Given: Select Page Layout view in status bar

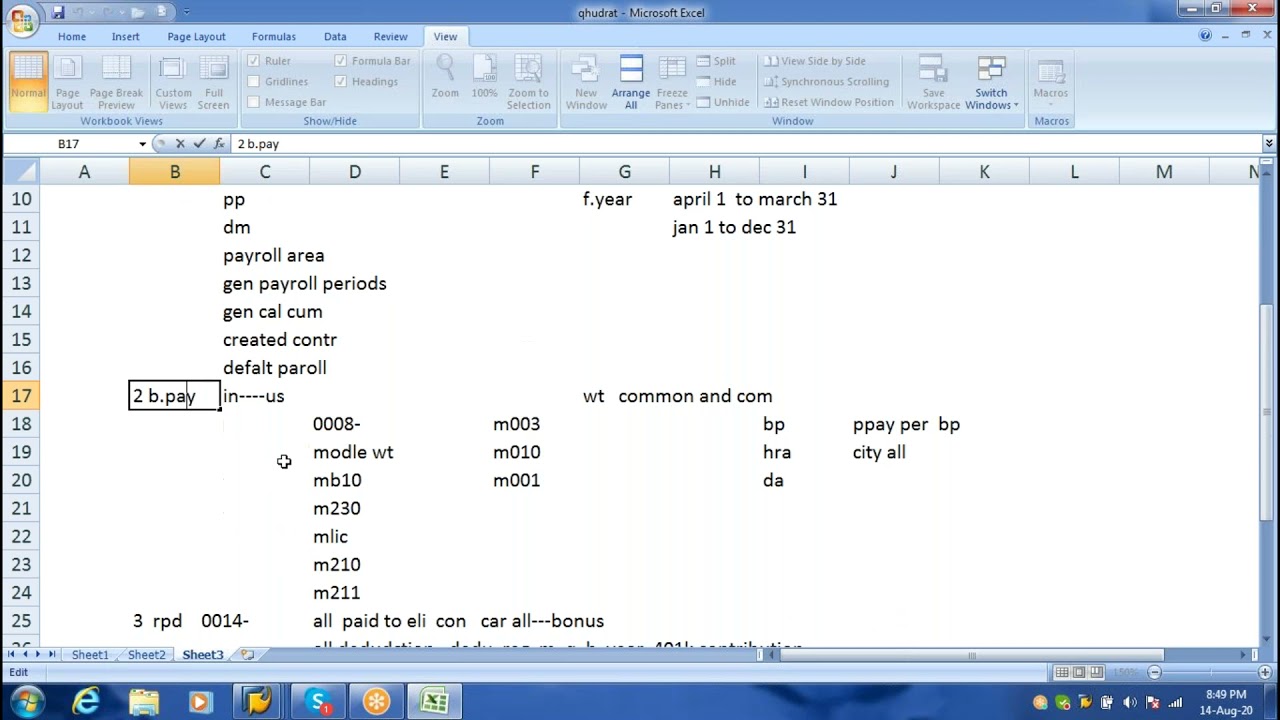Looking at the screenshot, I should [1080, 672].
